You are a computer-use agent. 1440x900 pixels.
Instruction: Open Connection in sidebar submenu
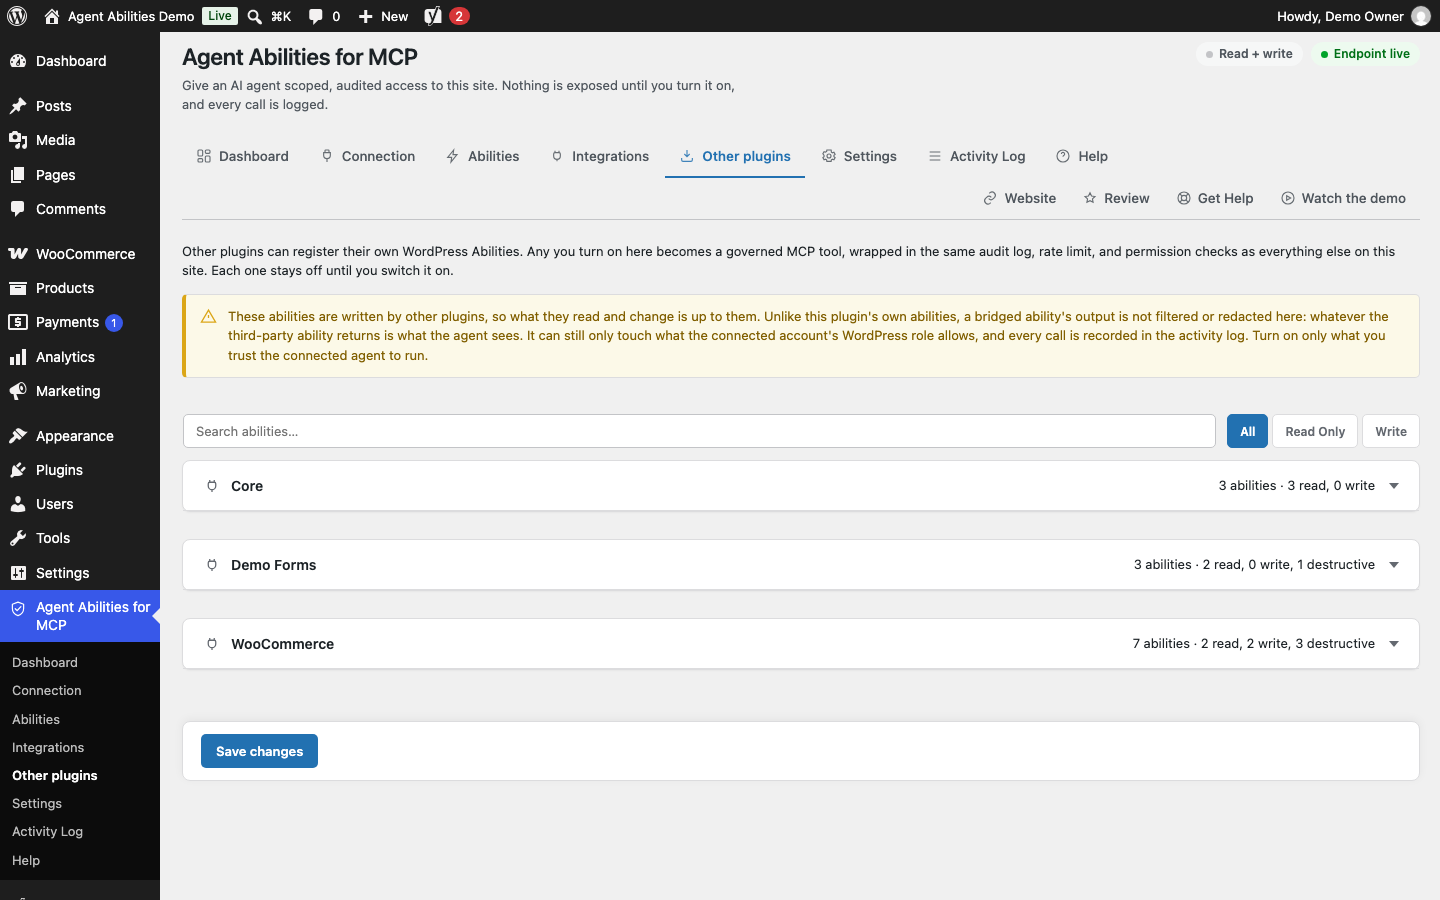pyautogui.click(x=47, y=691)
